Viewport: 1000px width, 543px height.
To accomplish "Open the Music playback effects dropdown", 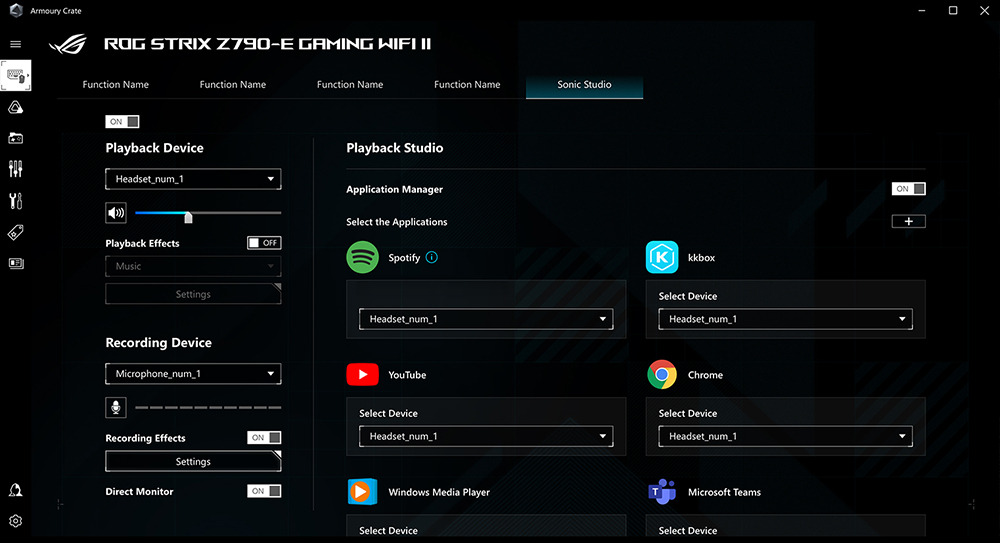I will 193,266.
